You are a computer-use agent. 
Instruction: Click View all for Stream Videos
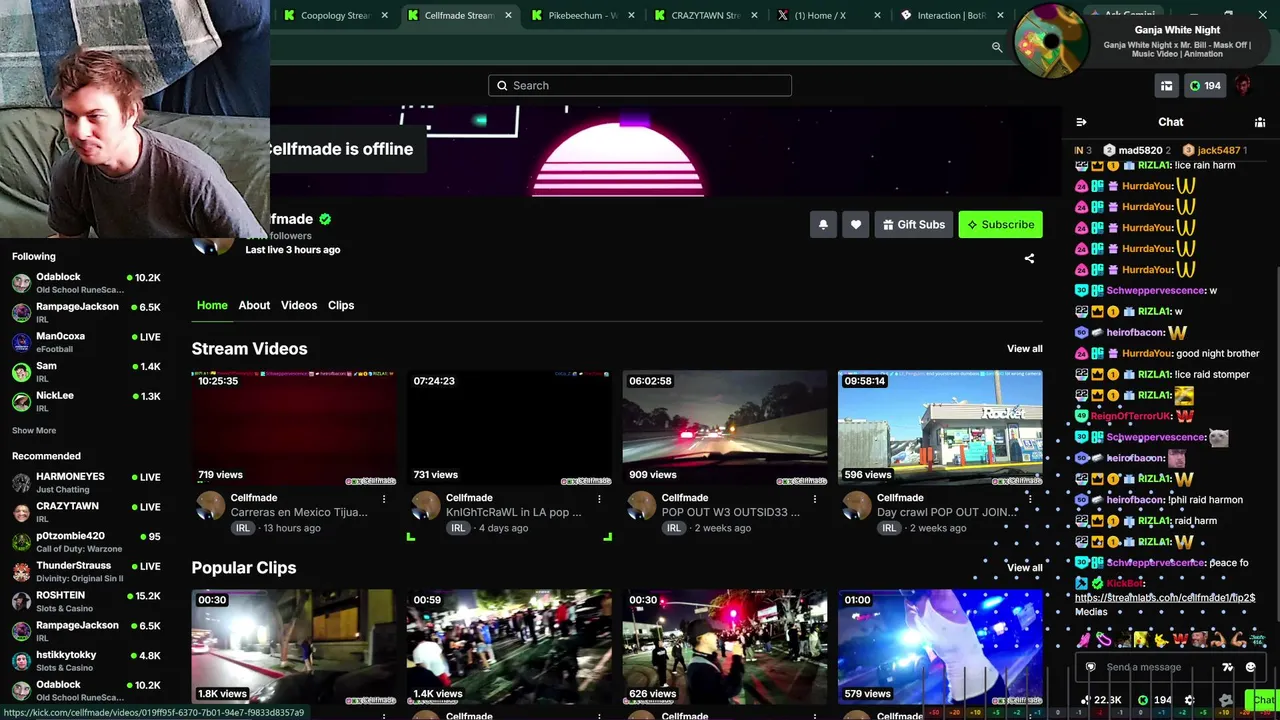[x=1024, y=349]
